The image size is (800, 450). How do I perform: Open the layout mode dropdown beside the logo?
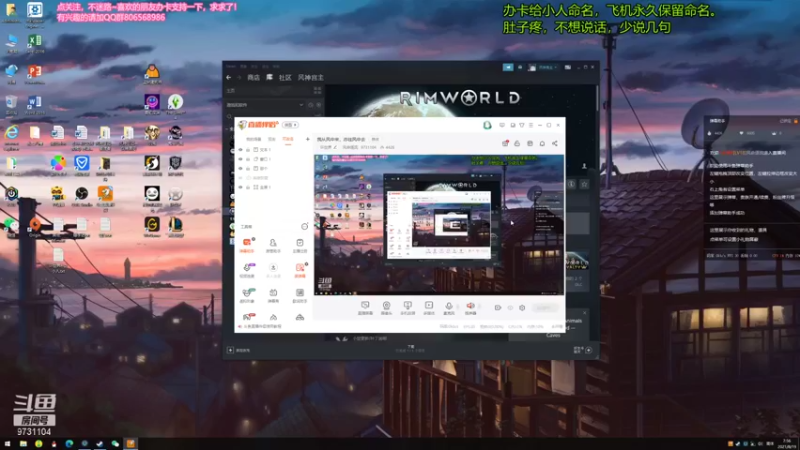tap(290, 125)
